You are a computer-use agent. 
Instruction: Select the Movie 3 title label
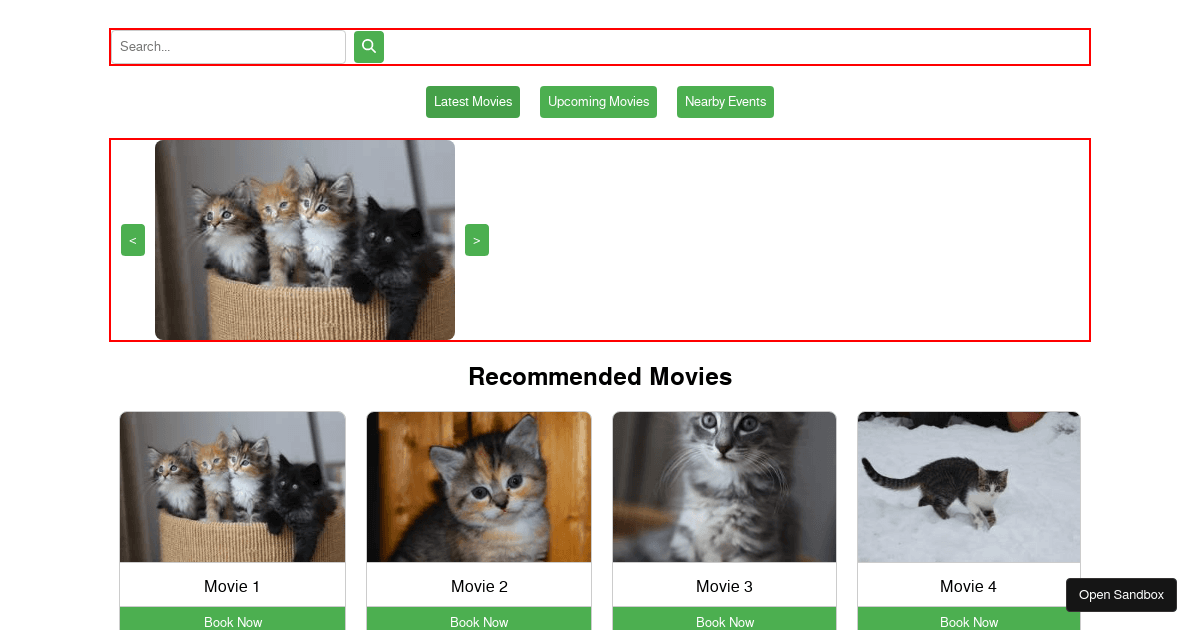point(724,586)
